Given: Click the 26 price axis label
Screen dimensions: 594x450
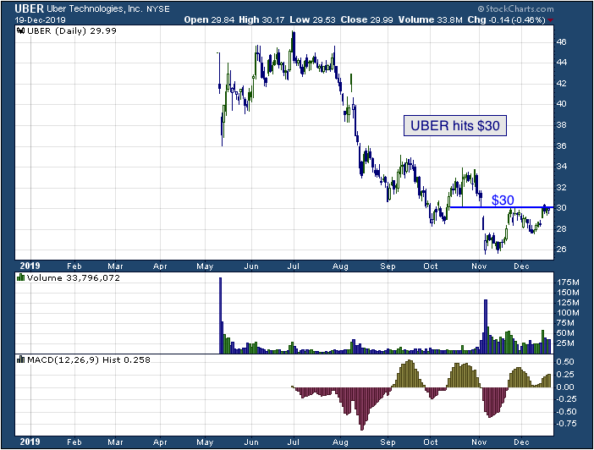Looking at the screenshot, I should (x=562, y=249).
